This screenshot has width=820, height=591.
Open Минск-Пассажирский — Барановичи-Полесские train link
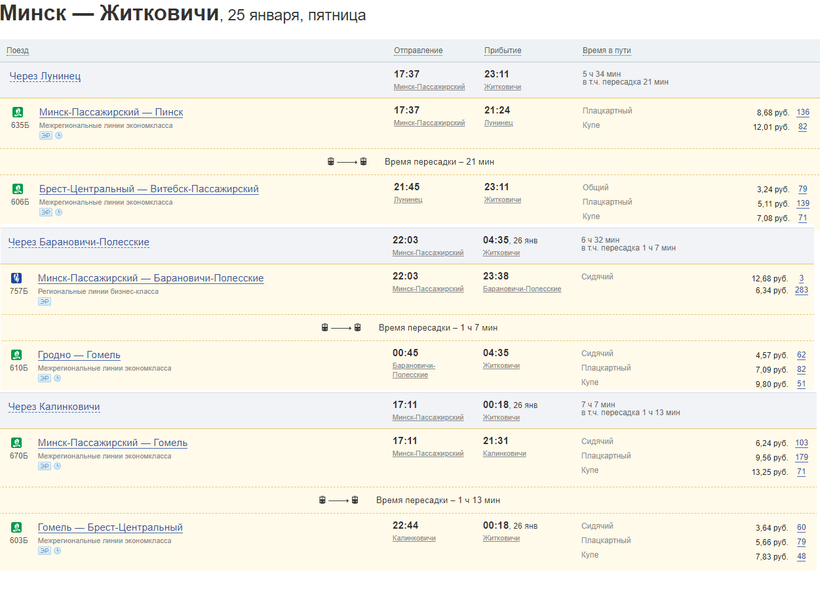(x=150, y=278)
